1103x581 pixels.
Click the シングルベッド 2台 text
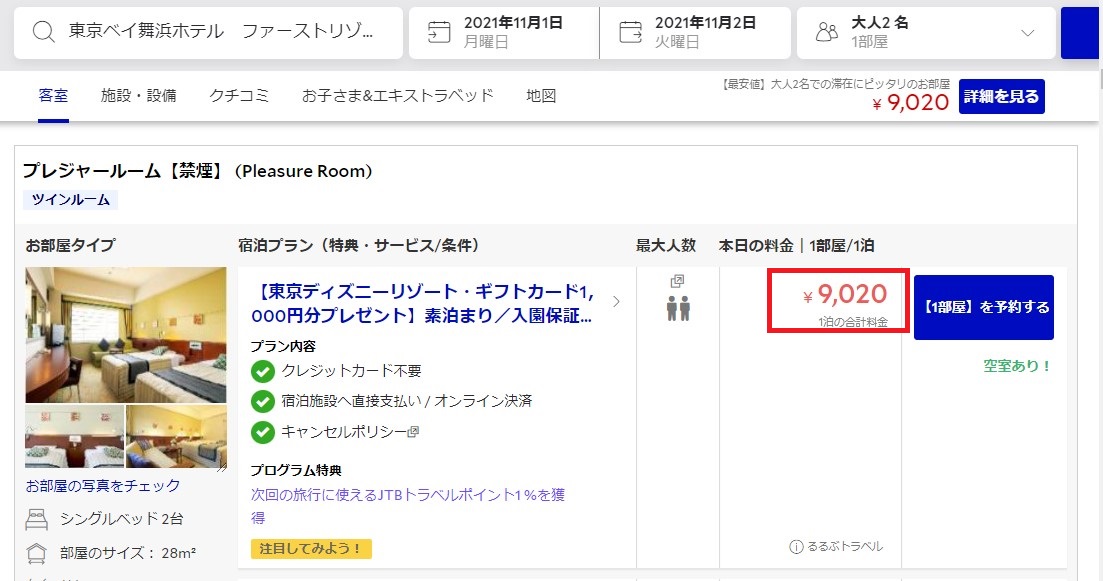(x=122, y=519)
